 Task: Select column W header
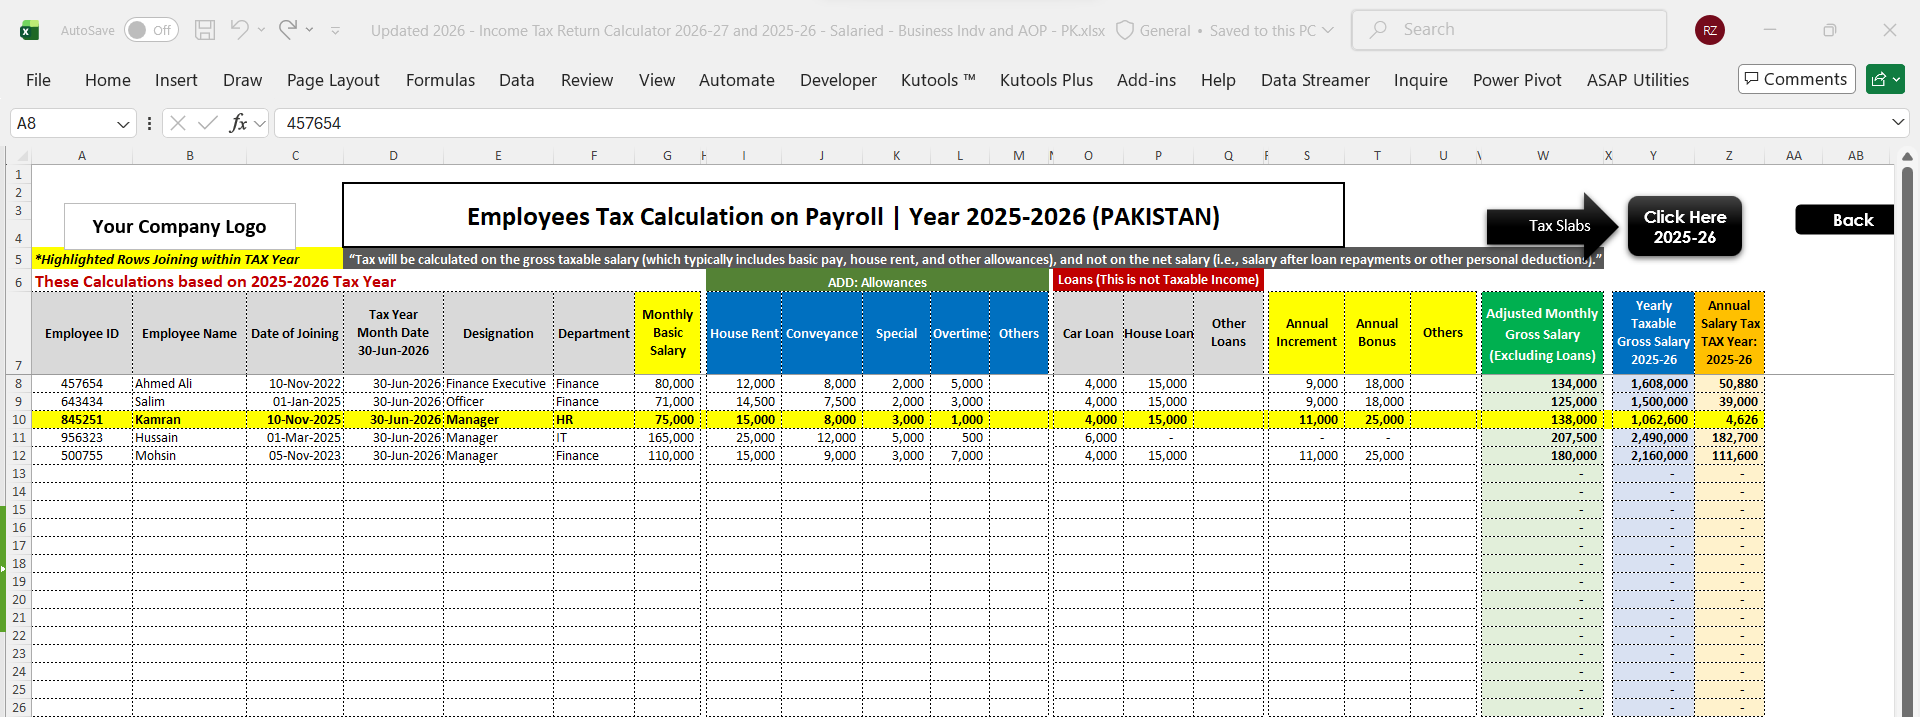[x=1543, y=155]
